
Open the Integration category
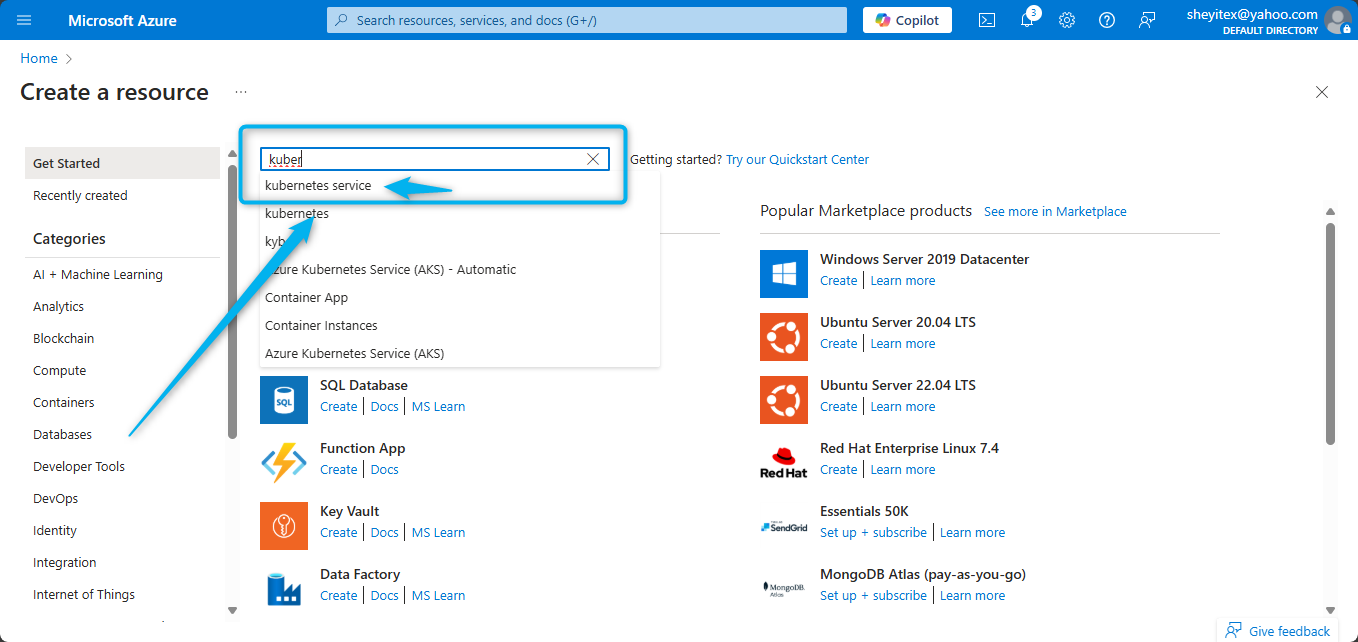click(65, 562)
